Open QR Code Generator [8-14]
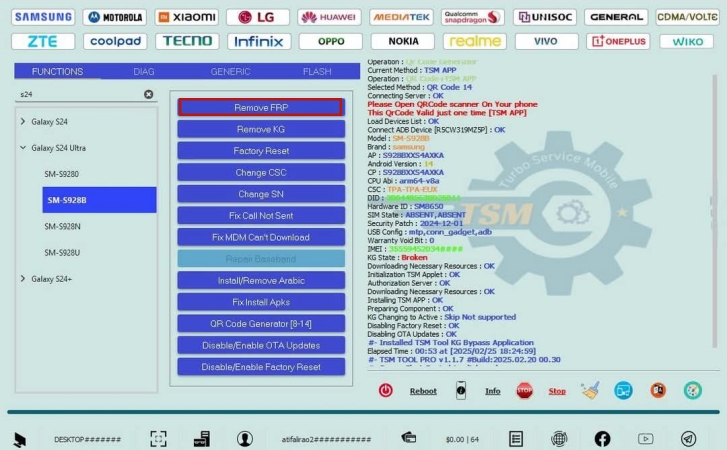The height and width of the screenshot is (450, 727). click(261, 323)
